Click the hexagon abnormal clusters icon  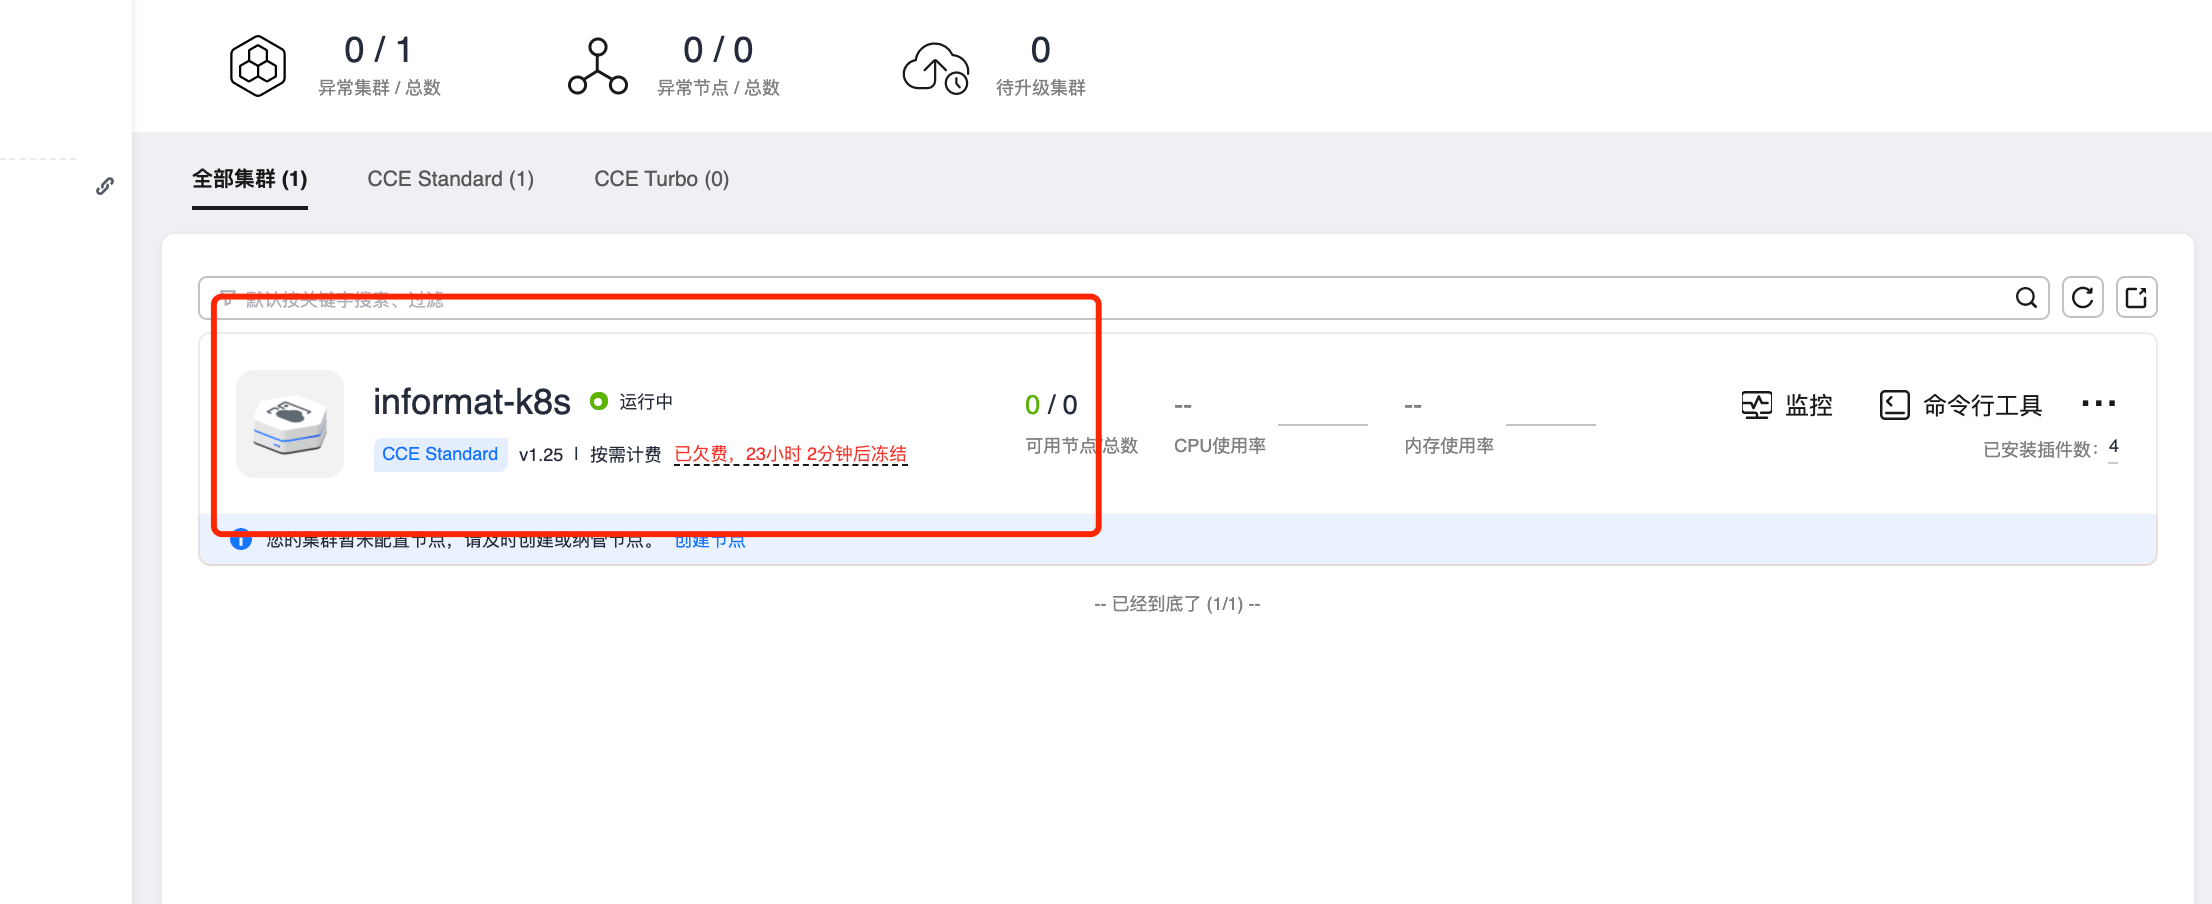click(x=258, y=66)
